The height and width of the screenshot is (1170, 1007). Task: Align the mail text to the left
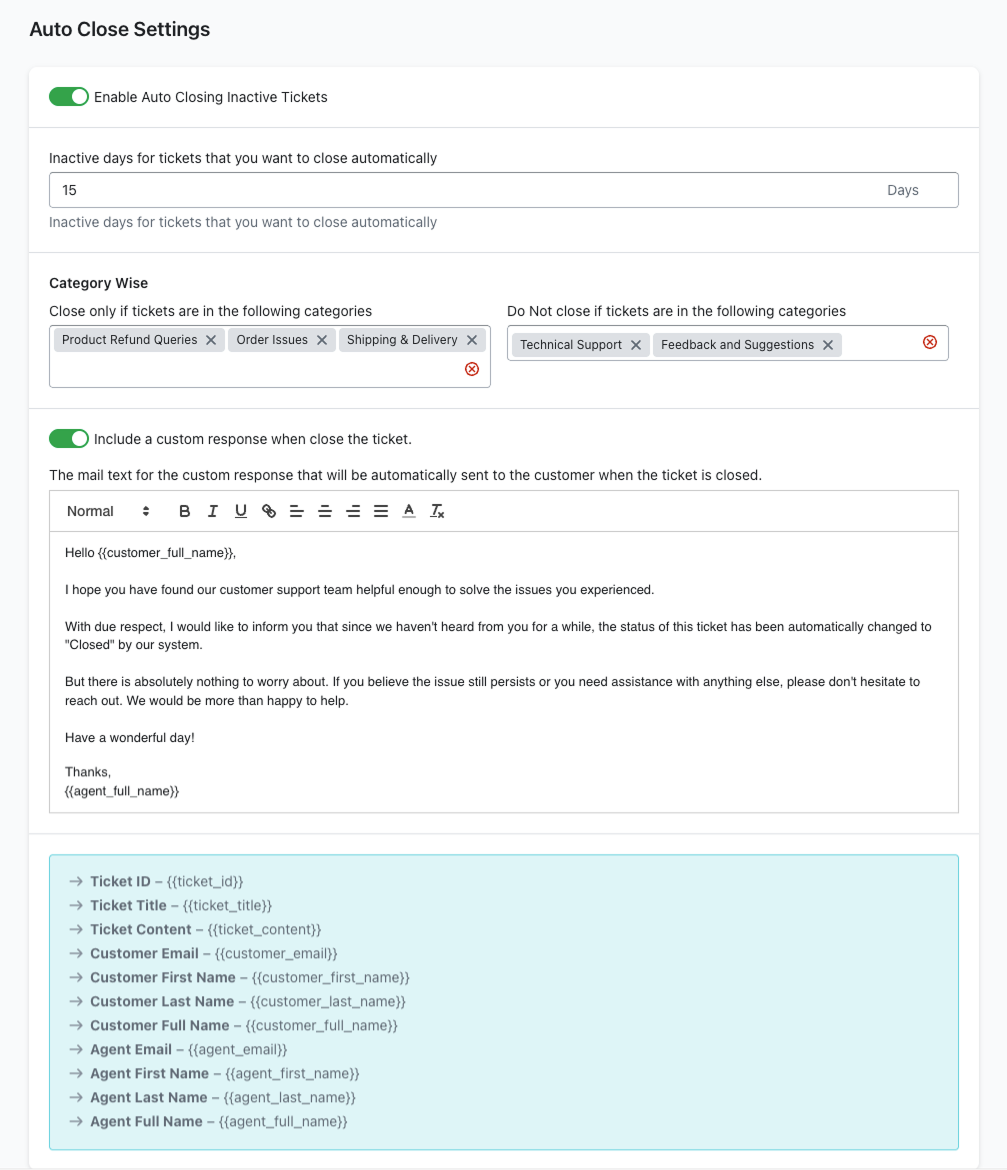coord(296,511)
